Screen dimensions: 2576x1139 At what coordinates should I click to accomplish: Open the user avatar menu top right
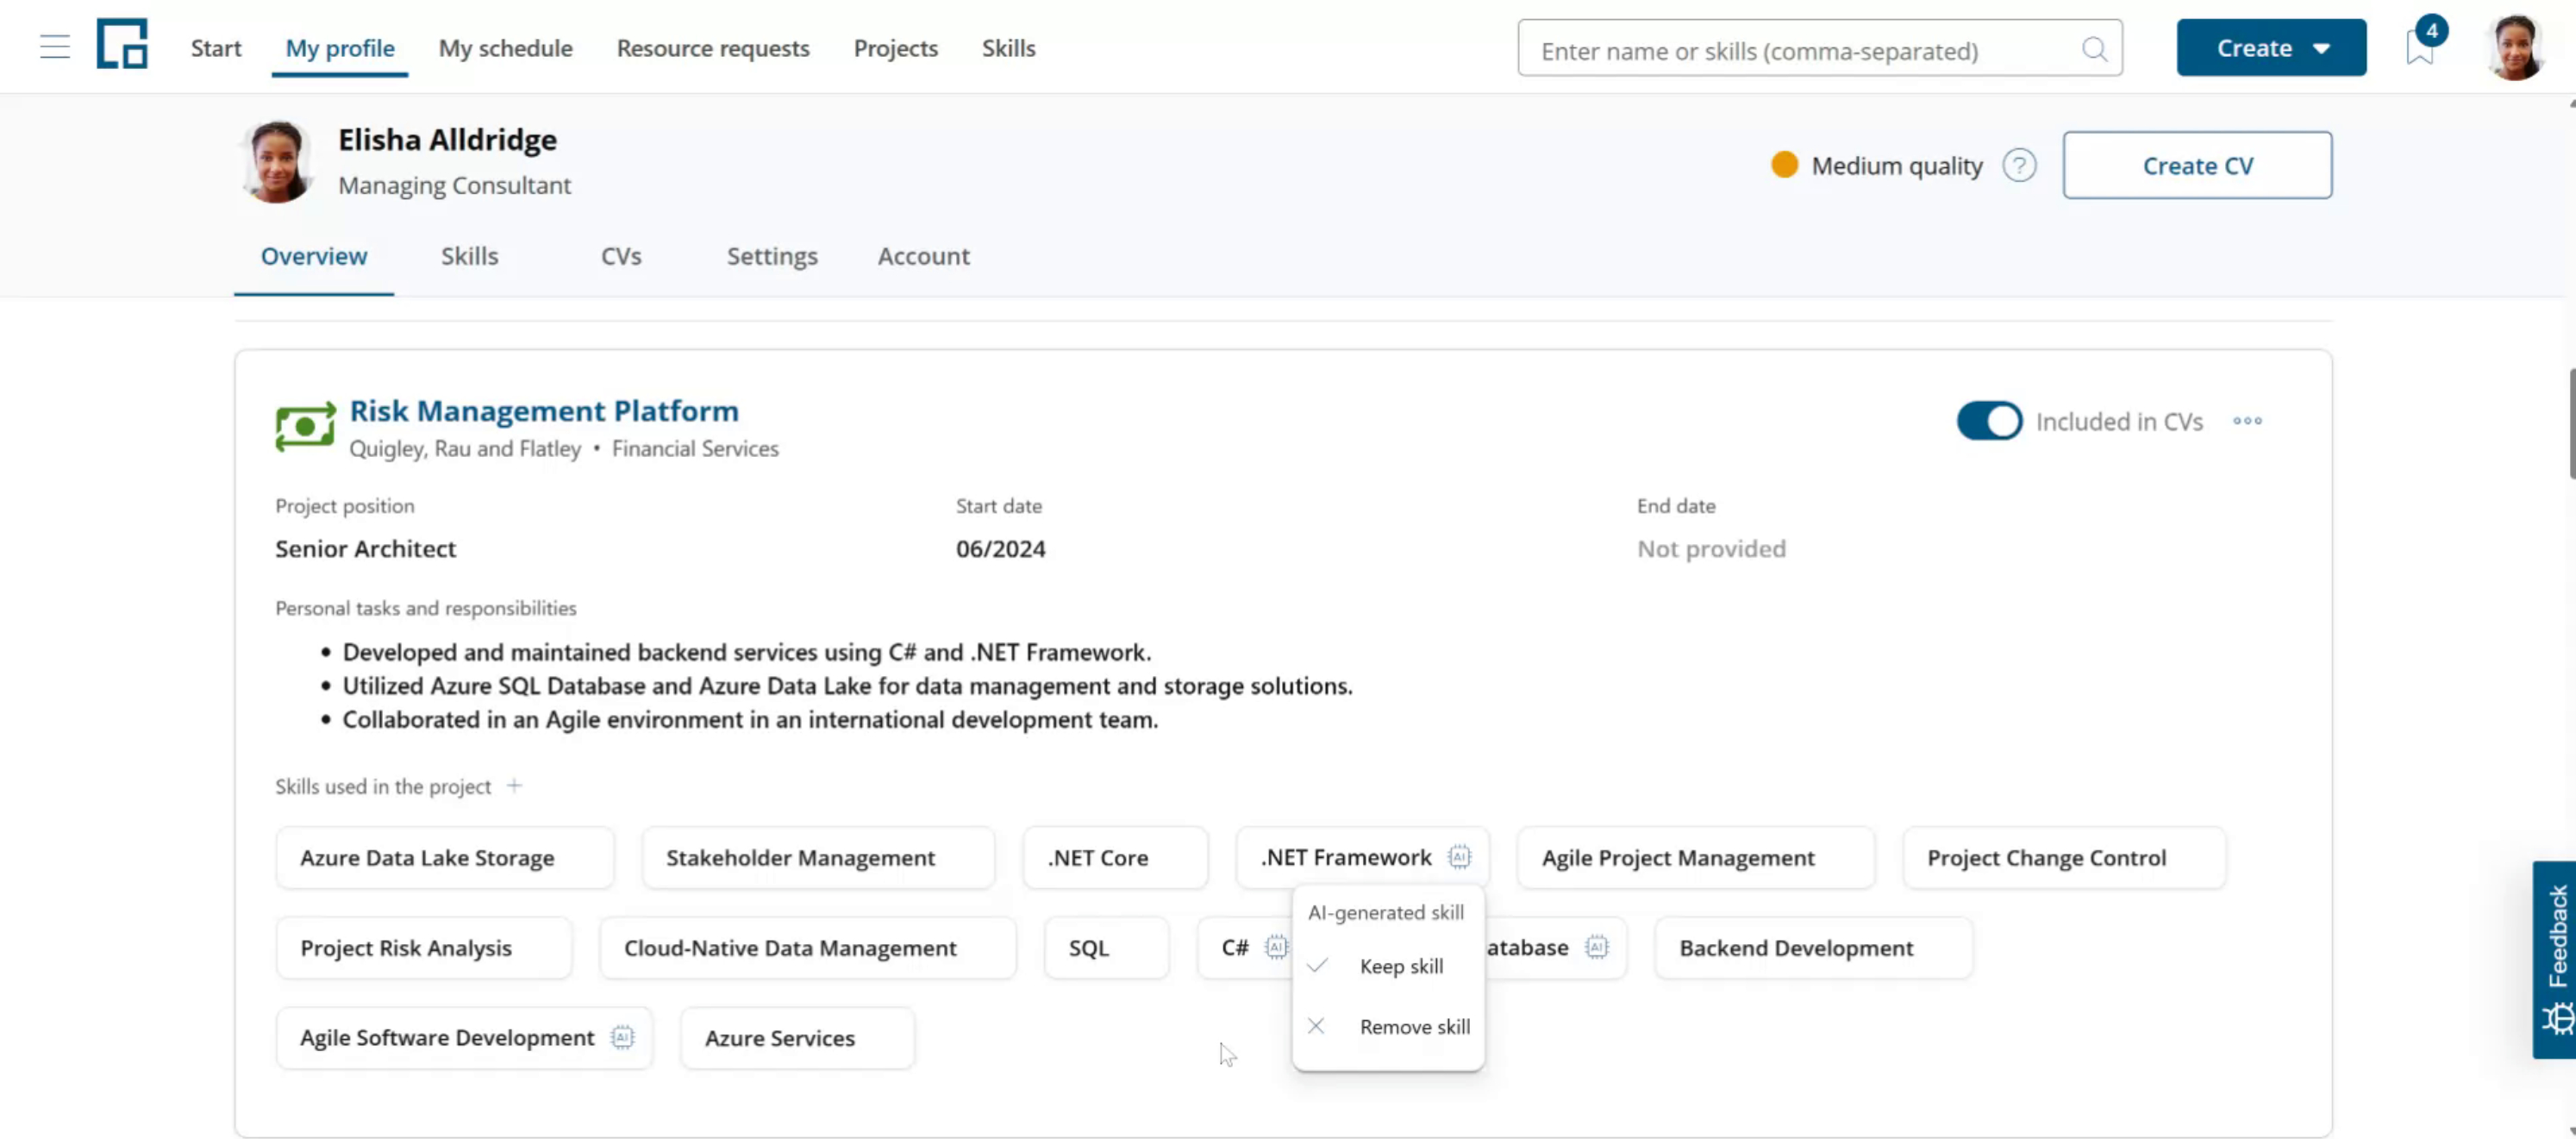tap(2515, 47)
